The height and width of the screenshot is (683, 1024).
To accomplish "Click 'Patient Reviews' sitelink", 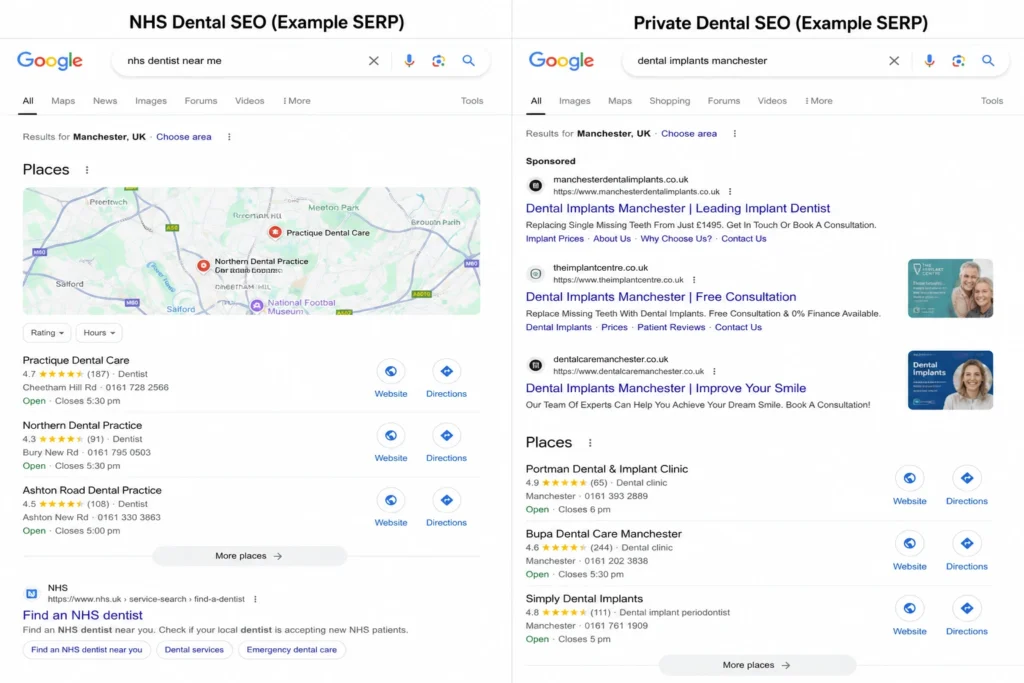I will point(671,328).
